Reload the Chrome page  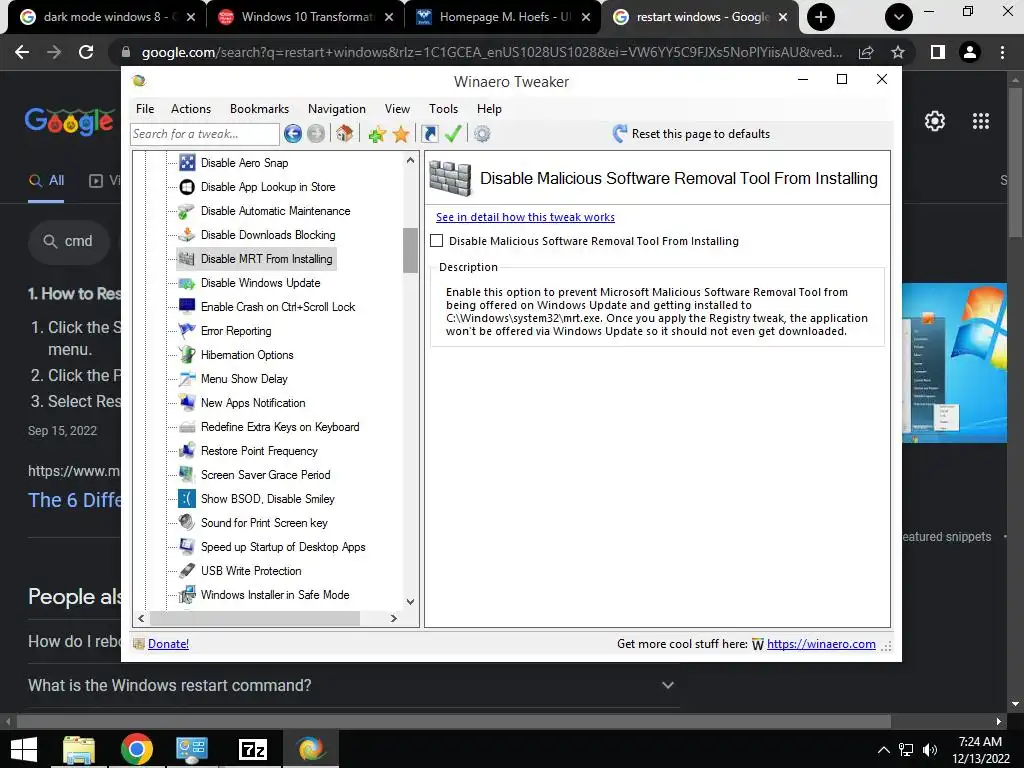[x=86, y=52]
